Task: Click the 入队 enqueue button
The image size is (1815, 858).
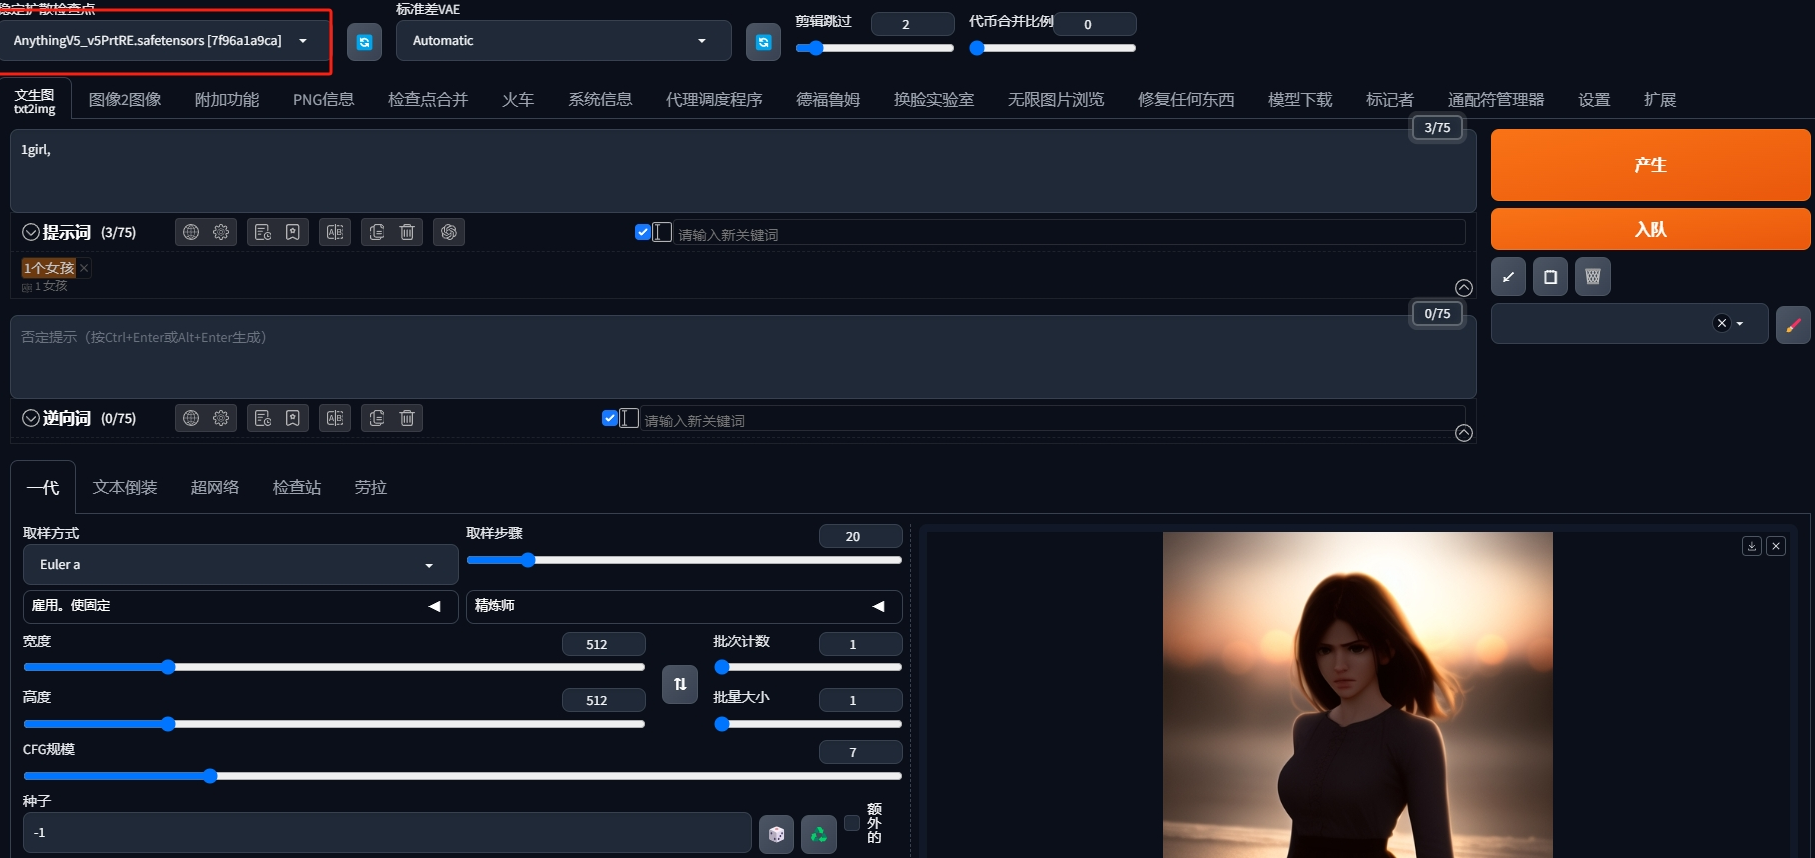Action: (1650, 229)
